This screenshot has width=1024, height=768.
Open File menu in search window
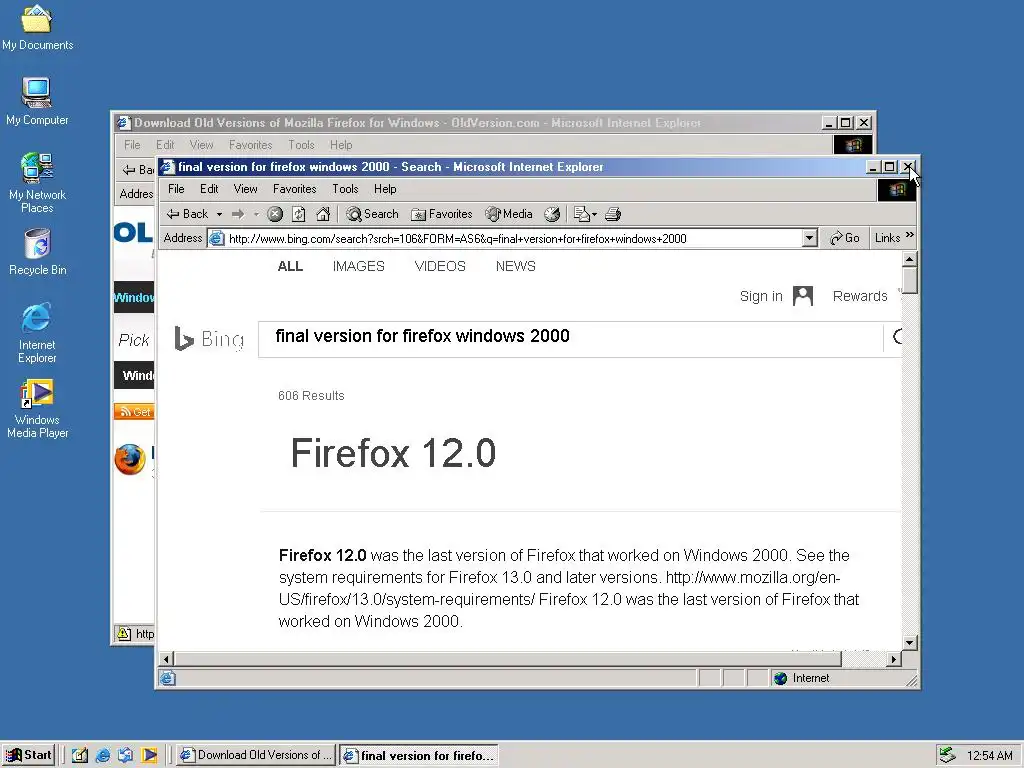pos(176,189)
